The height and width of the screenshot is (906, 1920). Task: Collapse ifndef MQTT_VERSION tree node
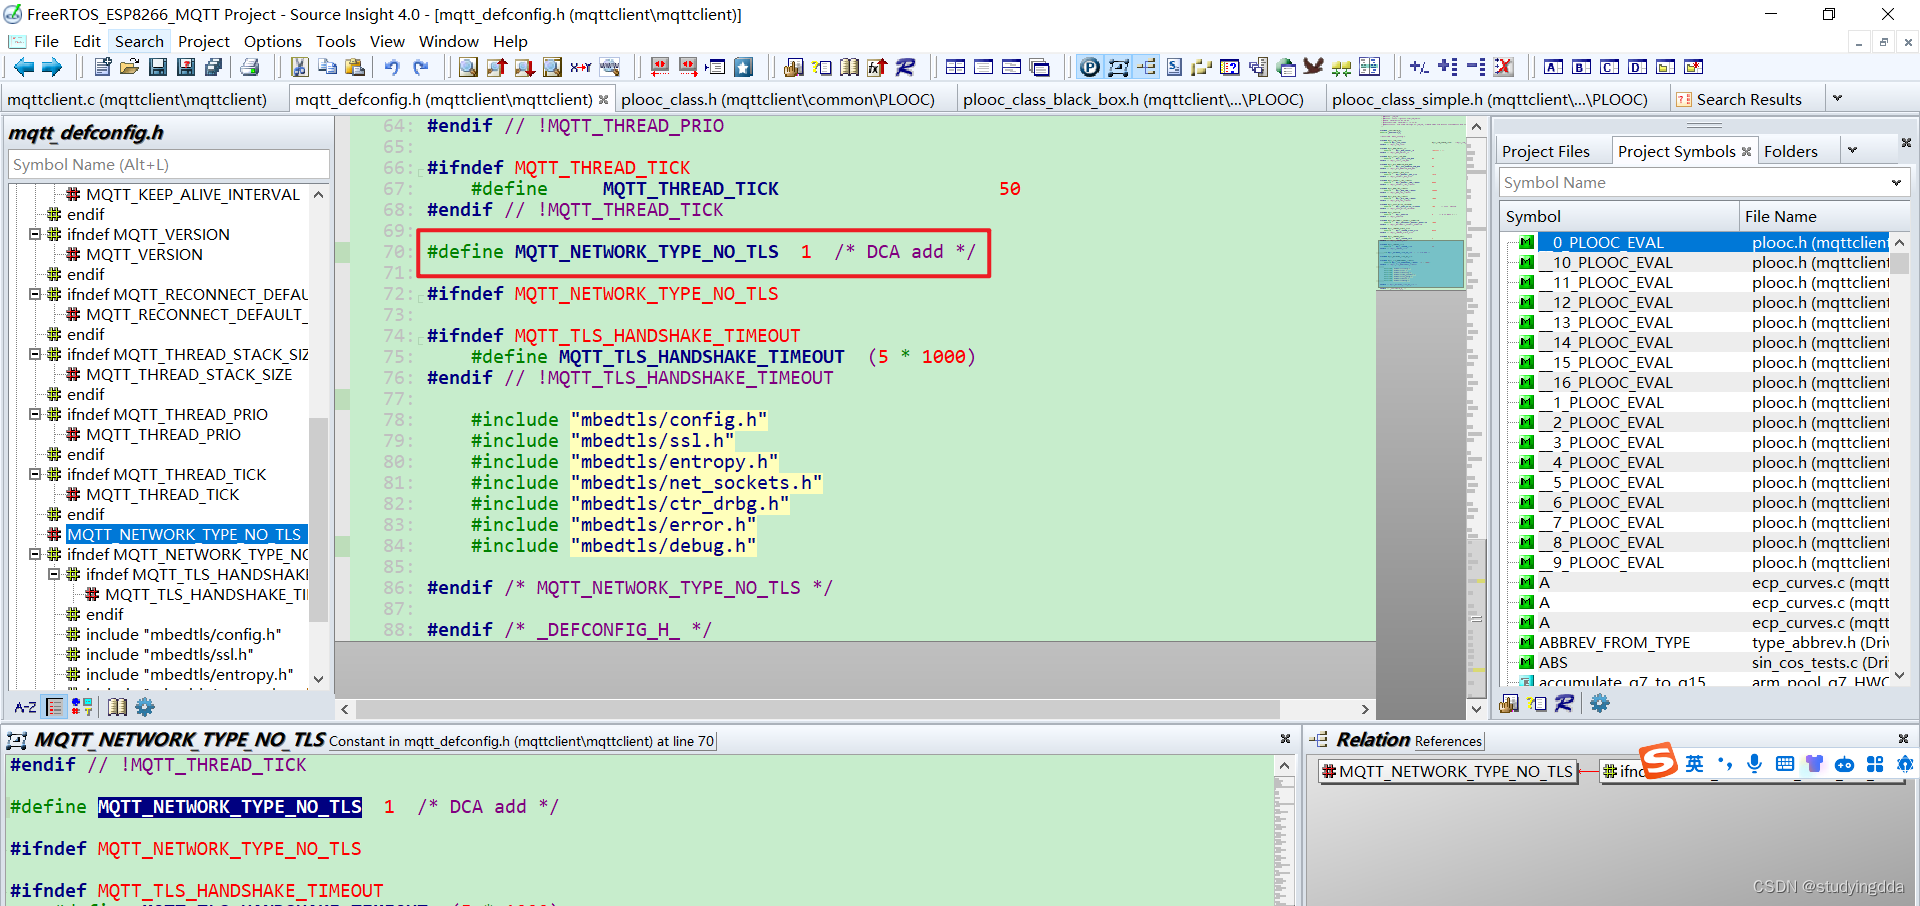(x=35, y=234)
